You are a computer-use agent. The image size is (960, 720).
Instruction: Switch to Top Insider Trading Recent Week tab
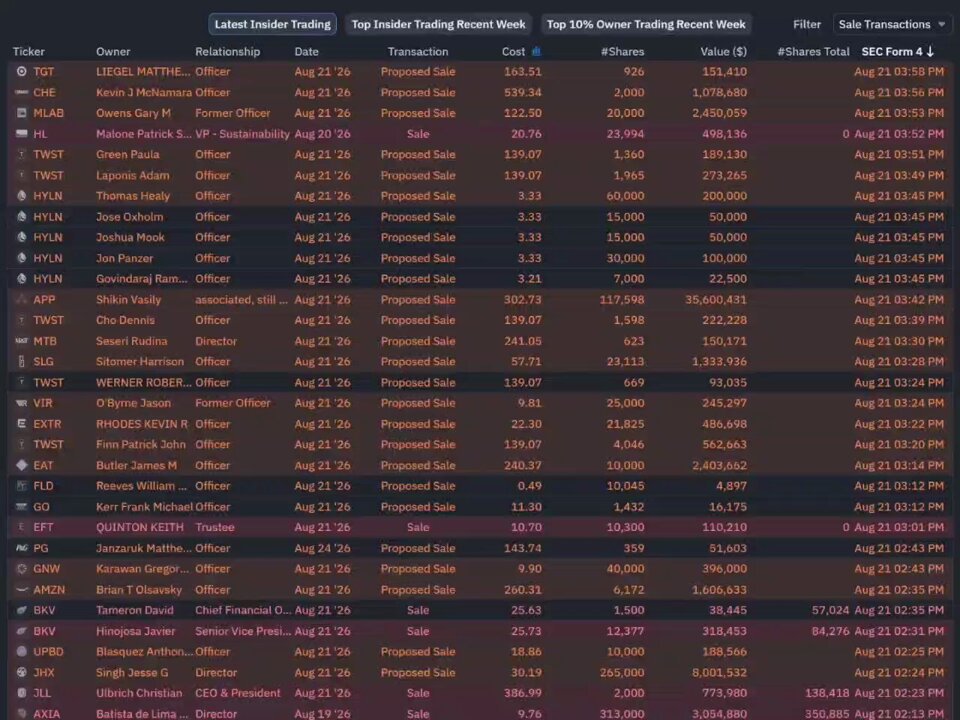(x=438, y=24)
